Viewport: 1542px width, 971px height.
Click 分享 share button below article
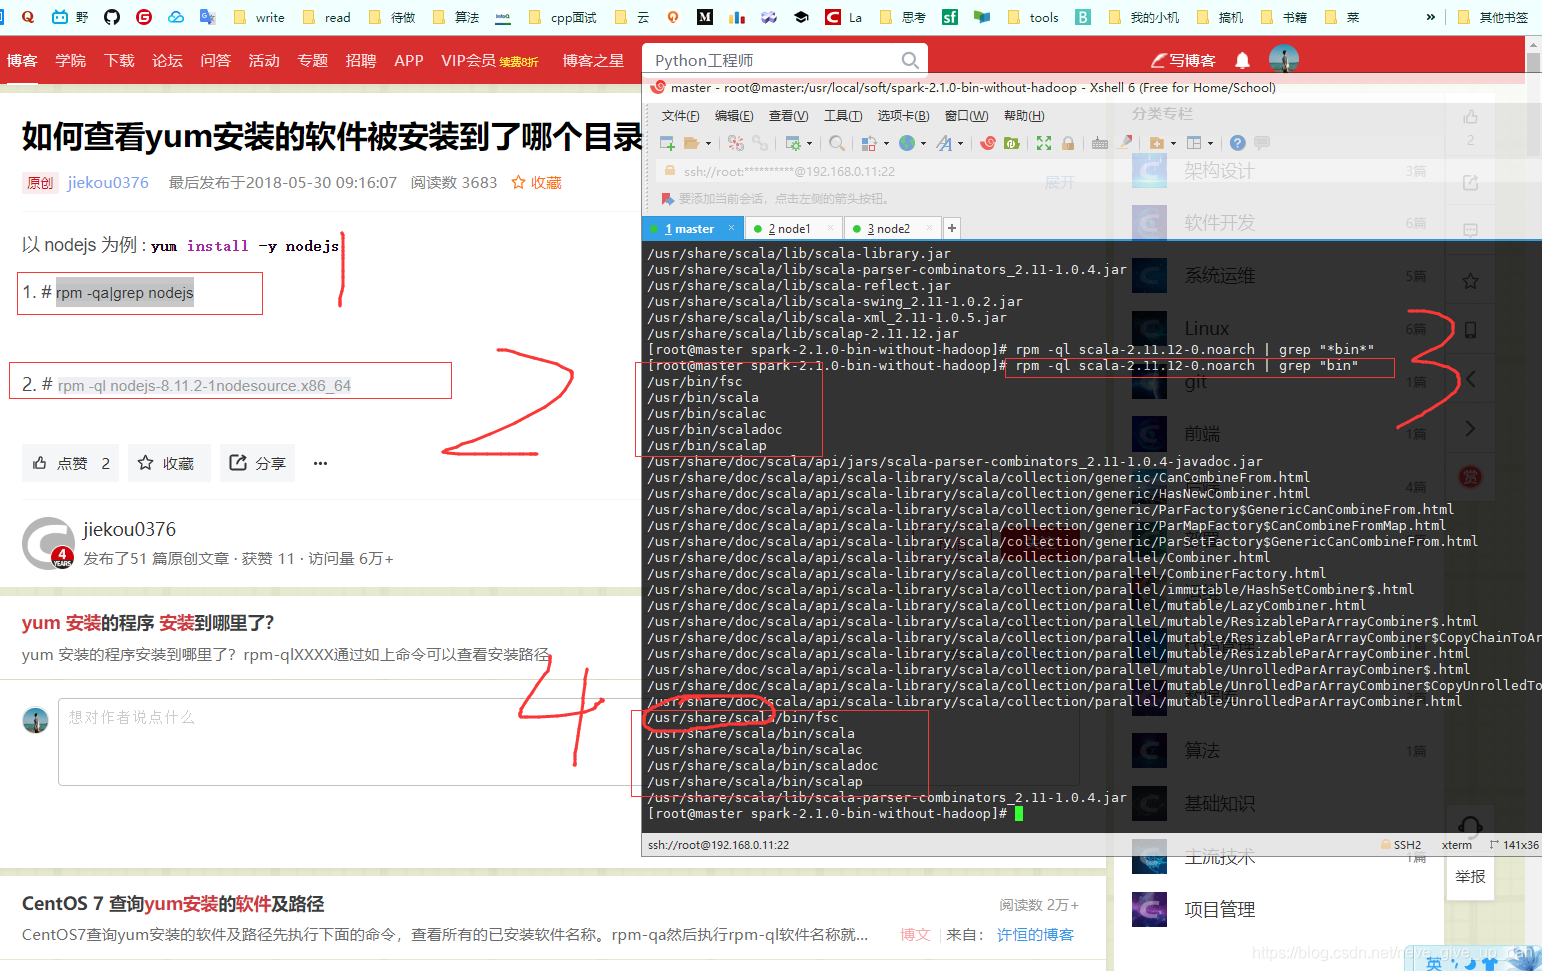pyautogui.click(x=257, y=463)
